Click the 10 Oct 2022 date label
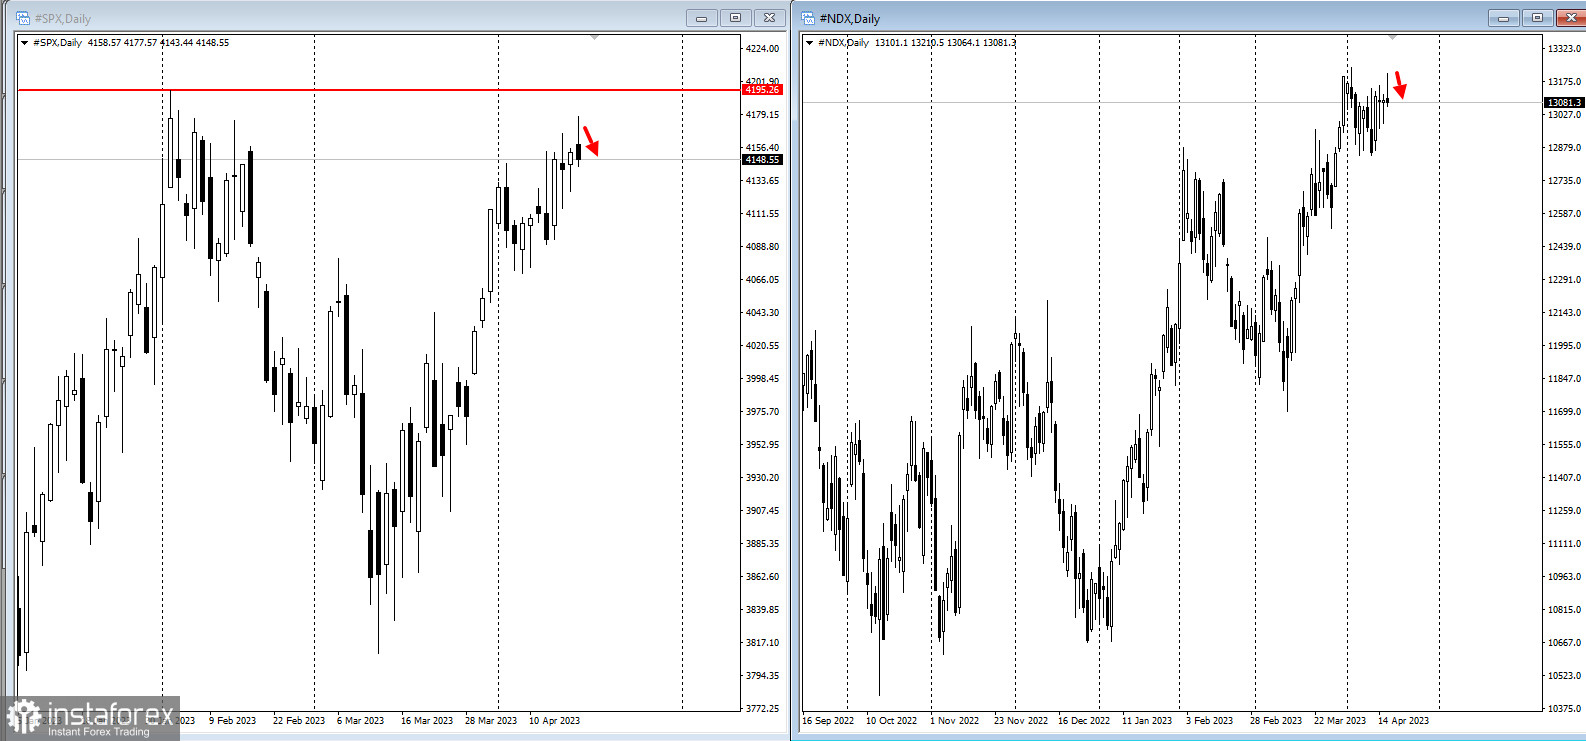This screenshot has height=741, width=1586. tap(891, 721)
